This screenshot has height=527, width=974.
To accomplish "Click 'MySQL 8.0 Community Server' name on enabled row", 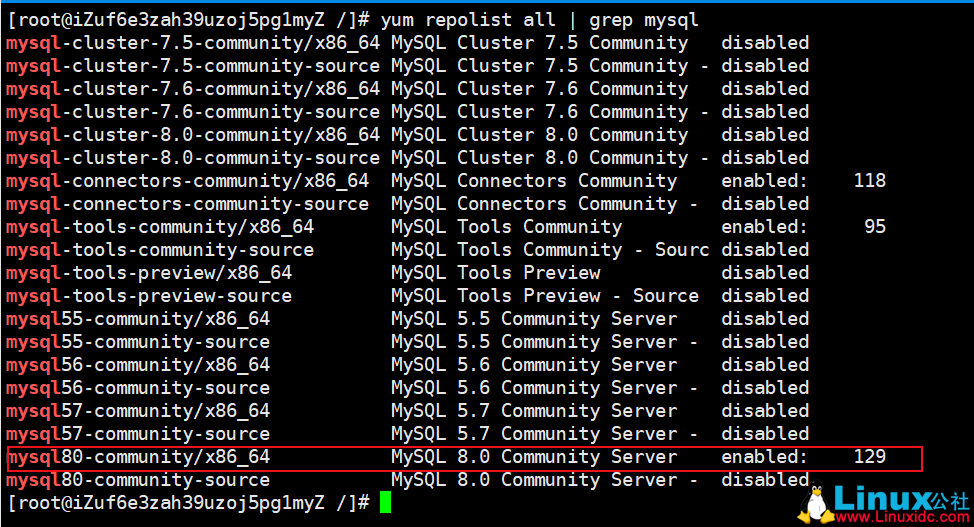I will 534,457.
